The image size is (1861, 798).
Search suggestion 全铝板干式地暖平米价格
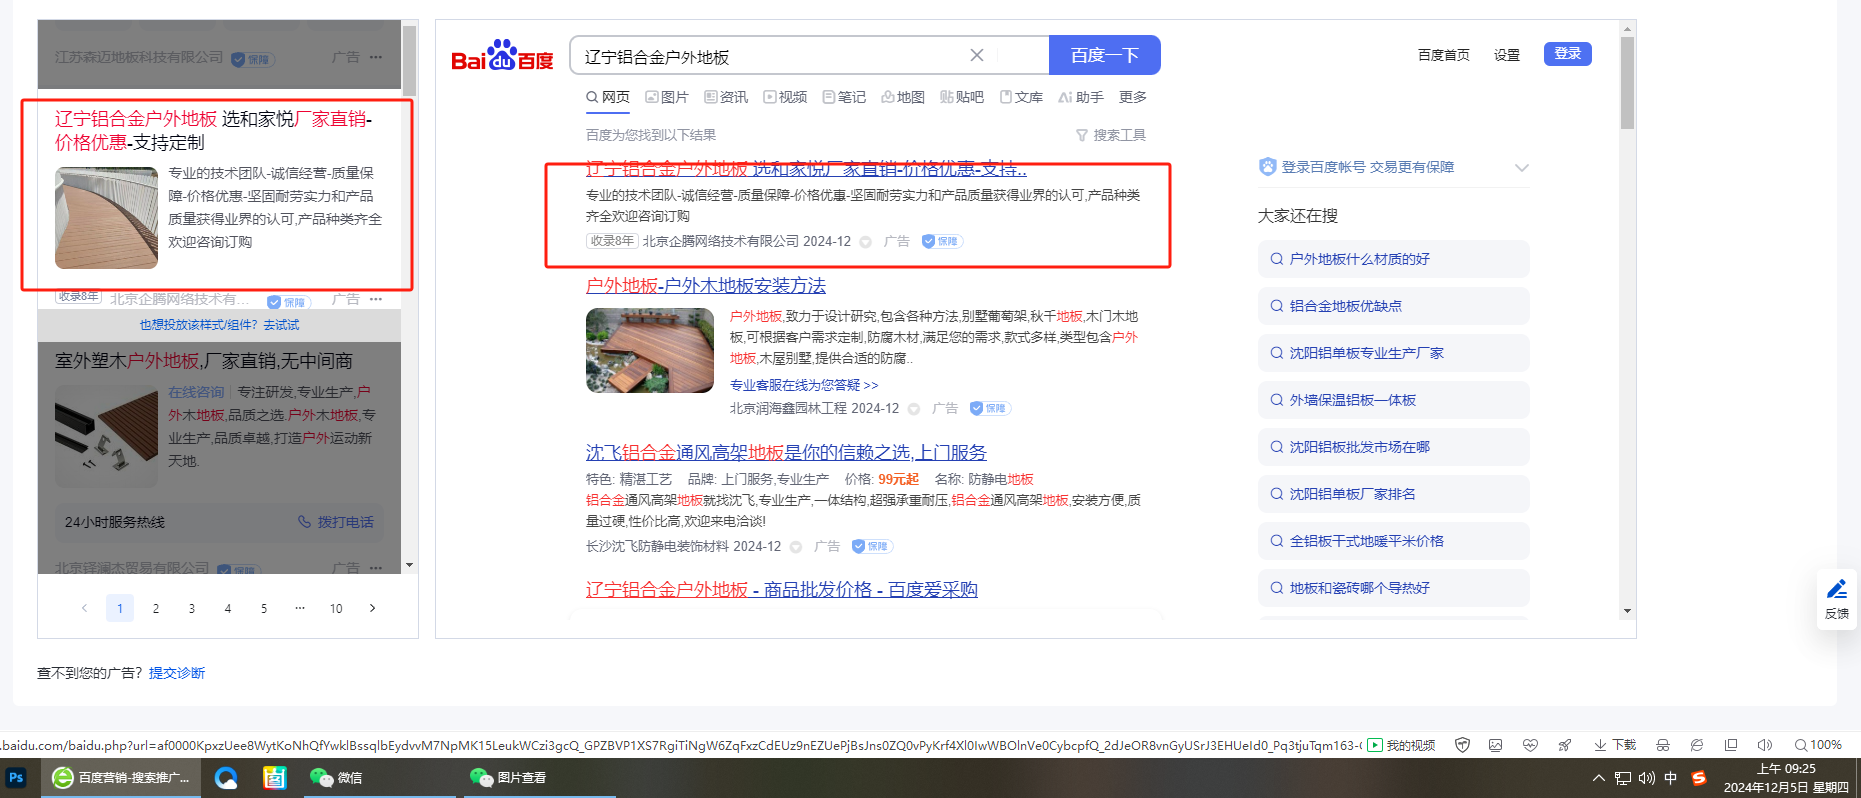[x=1393, y=541]
